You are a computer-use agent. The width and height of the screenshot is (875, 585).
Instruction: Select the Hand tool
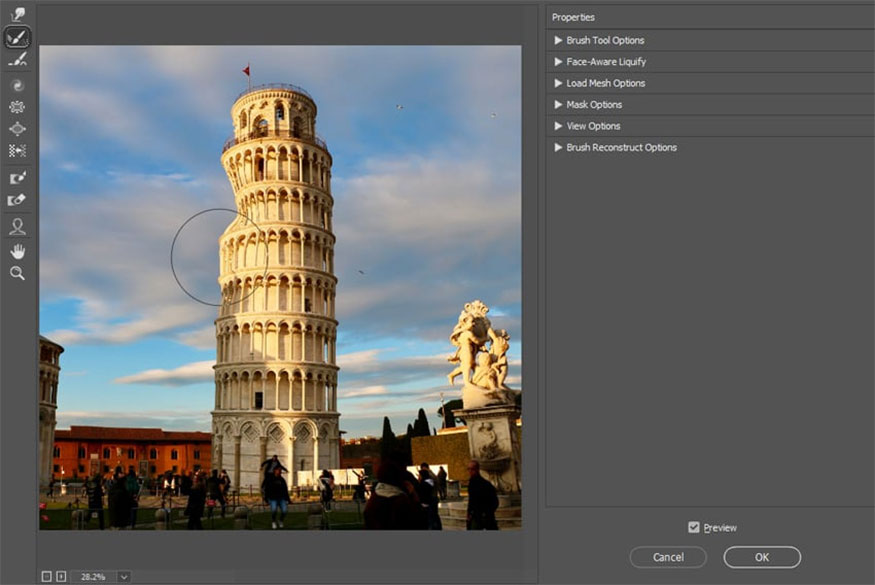point(17,251)
